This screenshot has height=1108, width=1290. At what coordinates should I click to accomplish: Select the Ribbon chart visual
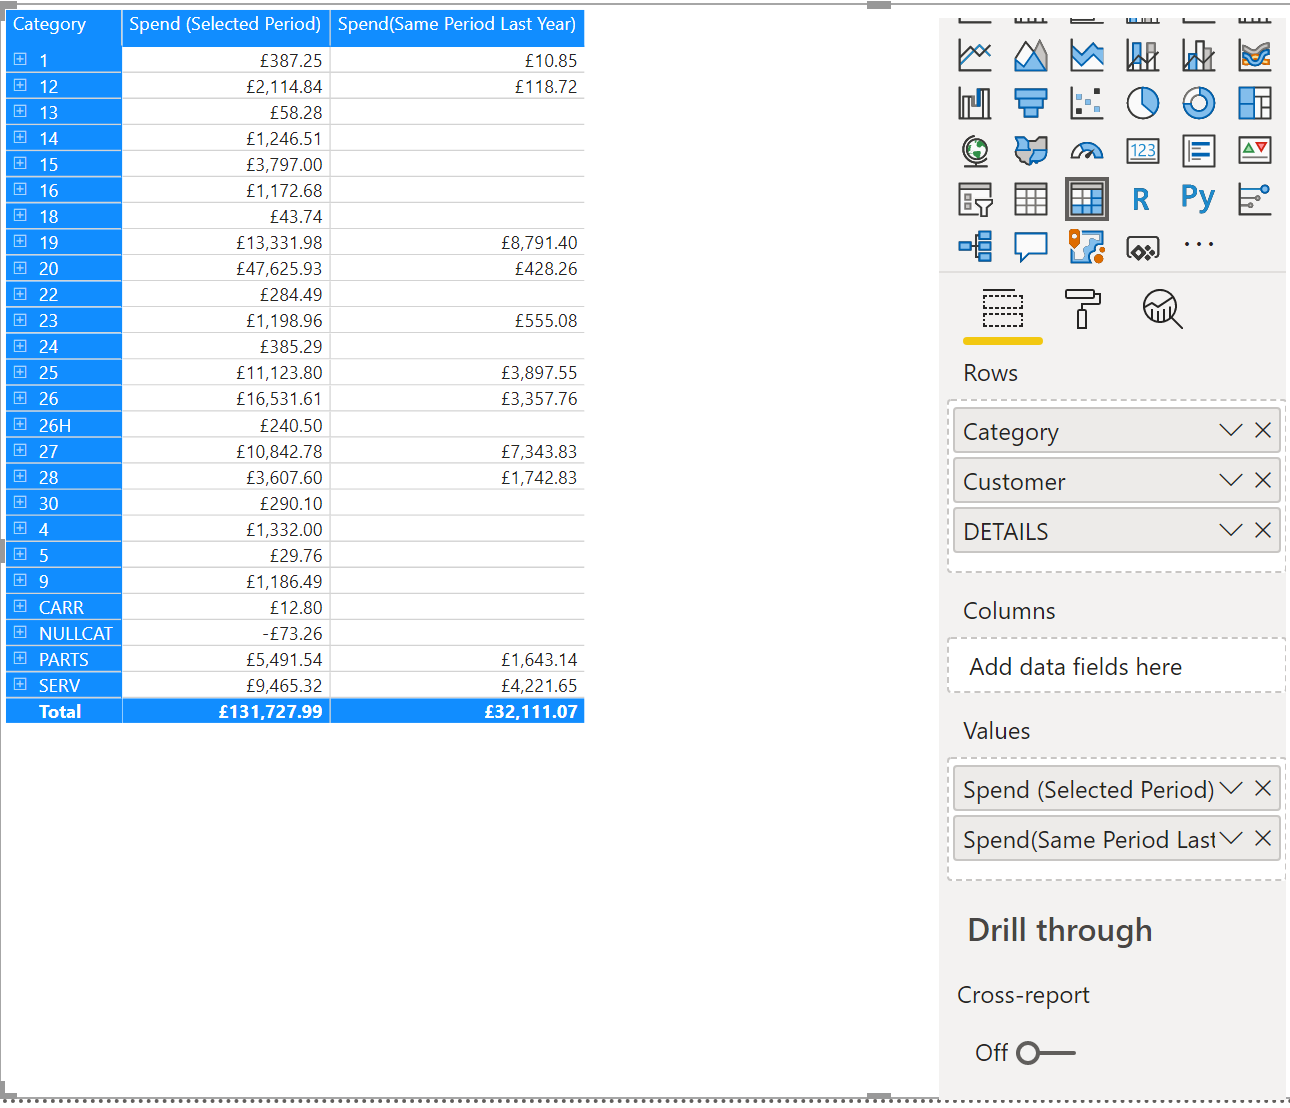click(1255, 56)
